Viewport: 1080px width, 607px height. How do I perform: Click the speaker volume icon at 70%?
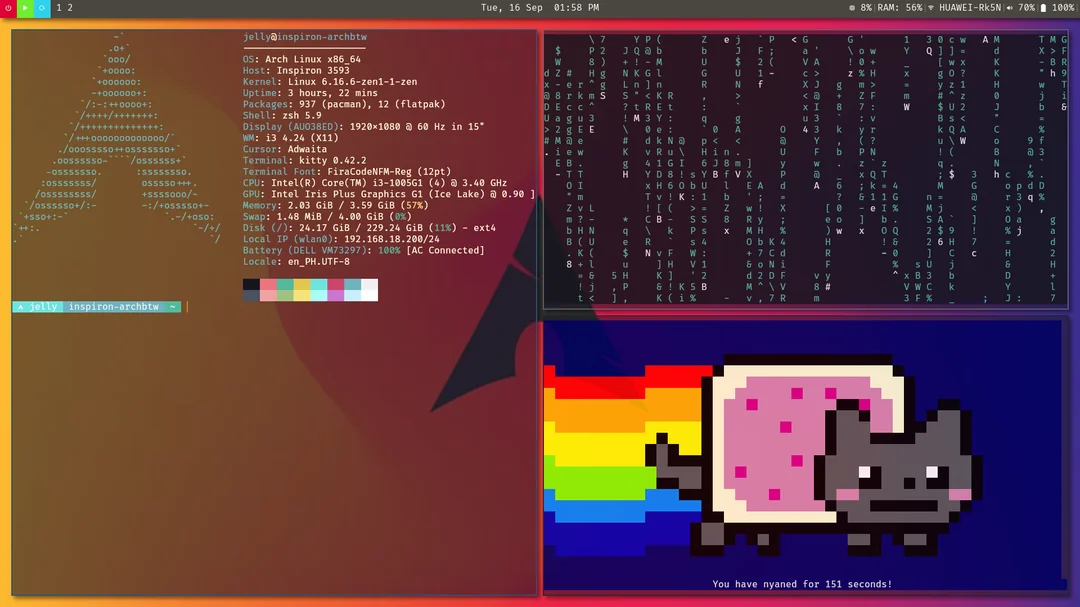point(1010,8)
